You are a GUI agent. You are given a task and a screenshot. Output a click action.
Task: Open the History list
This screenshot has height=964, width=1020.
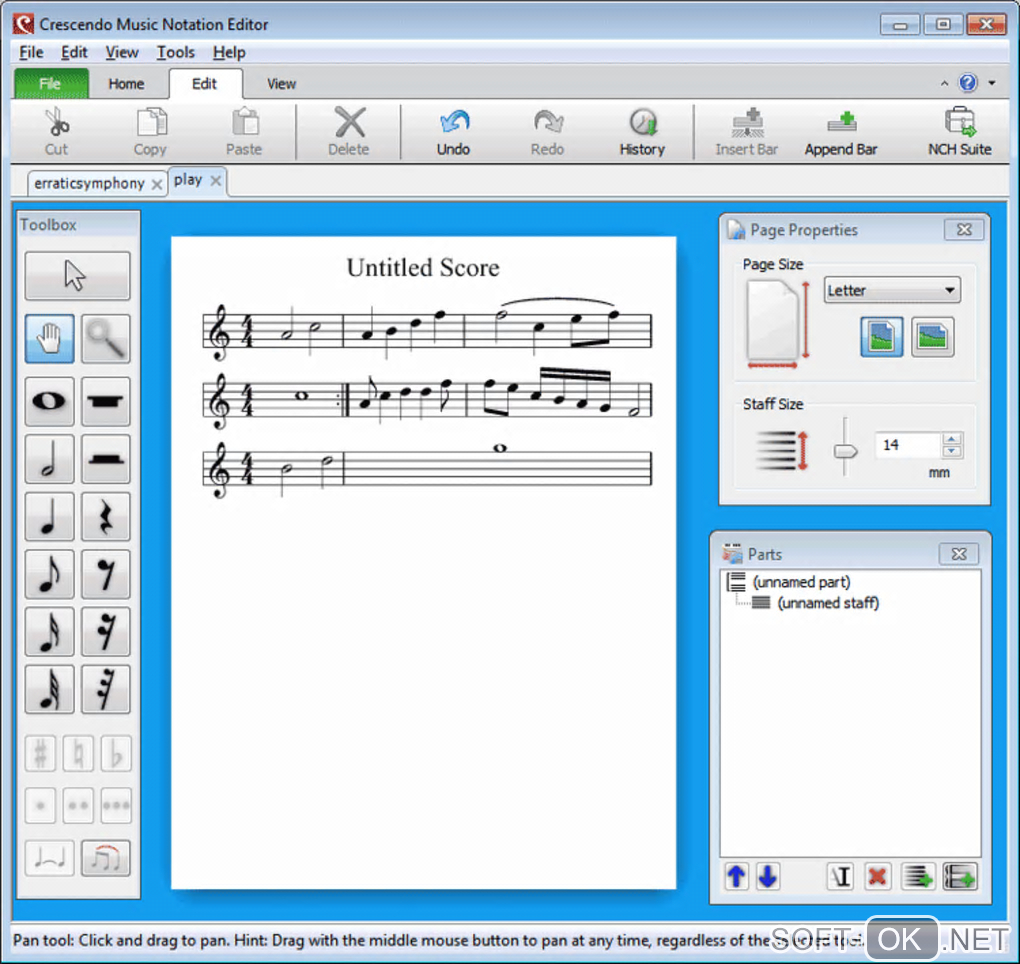642,132
